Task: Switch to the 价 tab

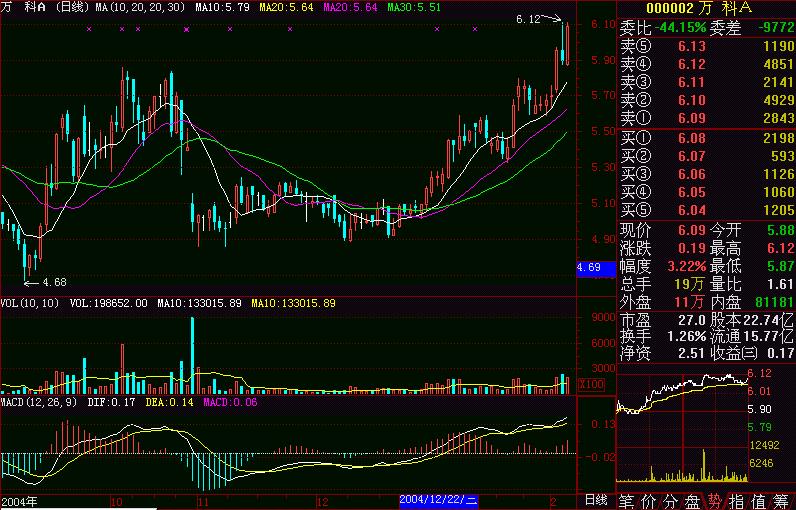Action: [x=649, y=500]
